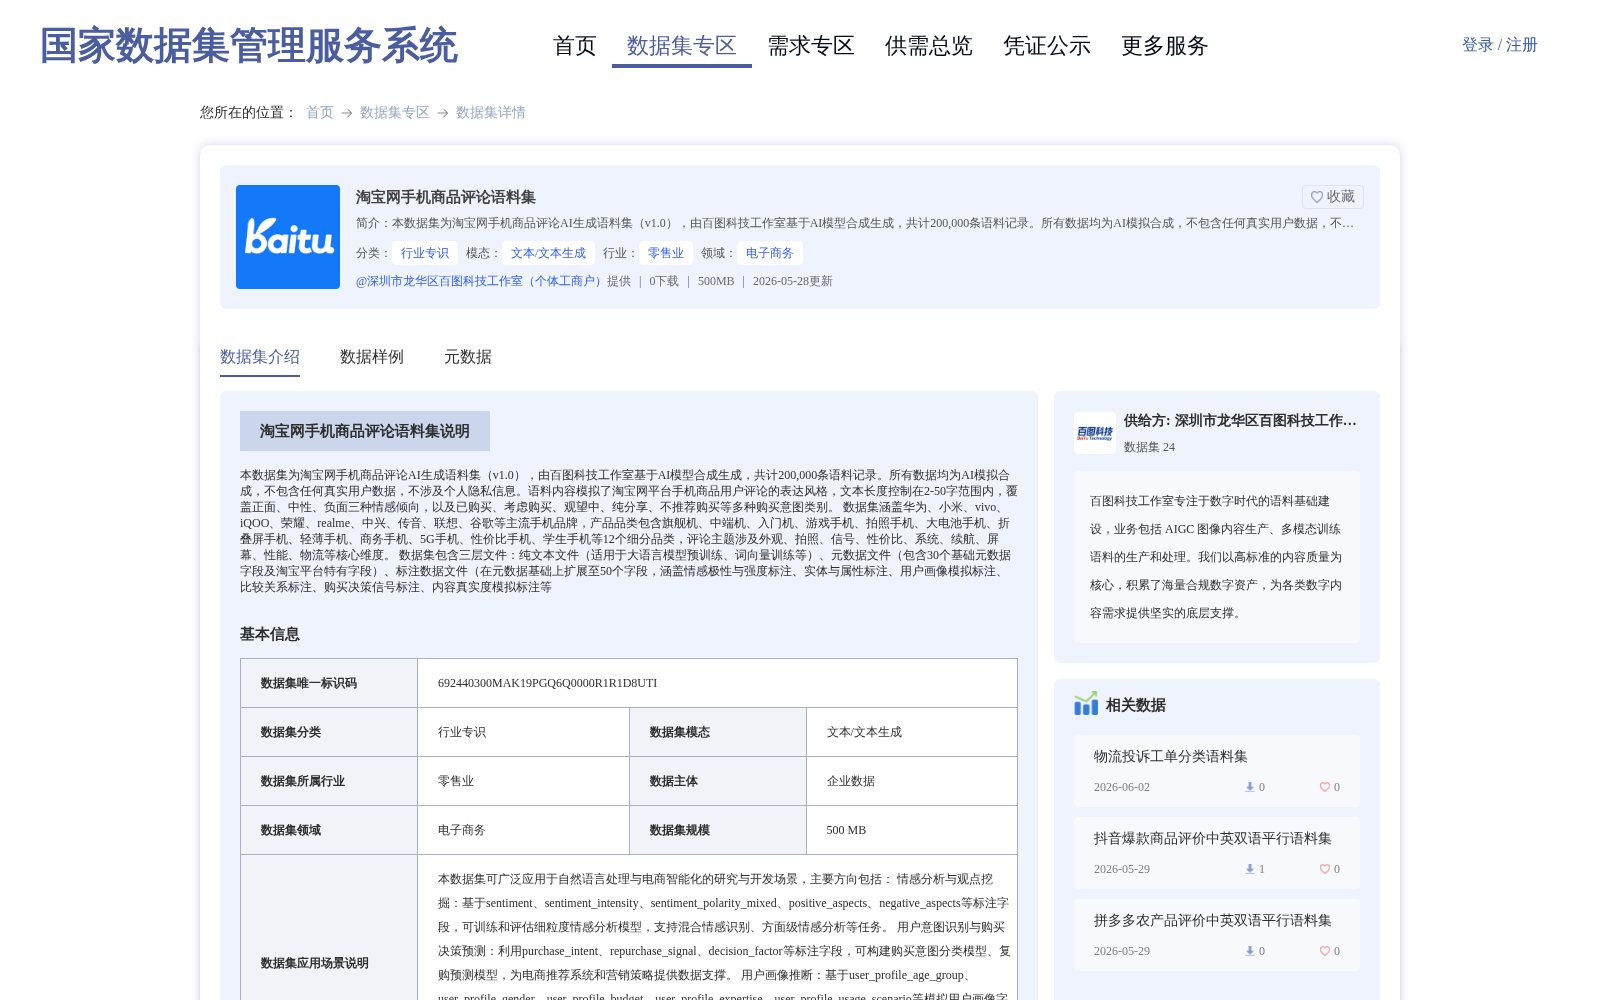
Task: Open related dataset 物流投诉工单分类语料集
Action: coord(1171,756)
